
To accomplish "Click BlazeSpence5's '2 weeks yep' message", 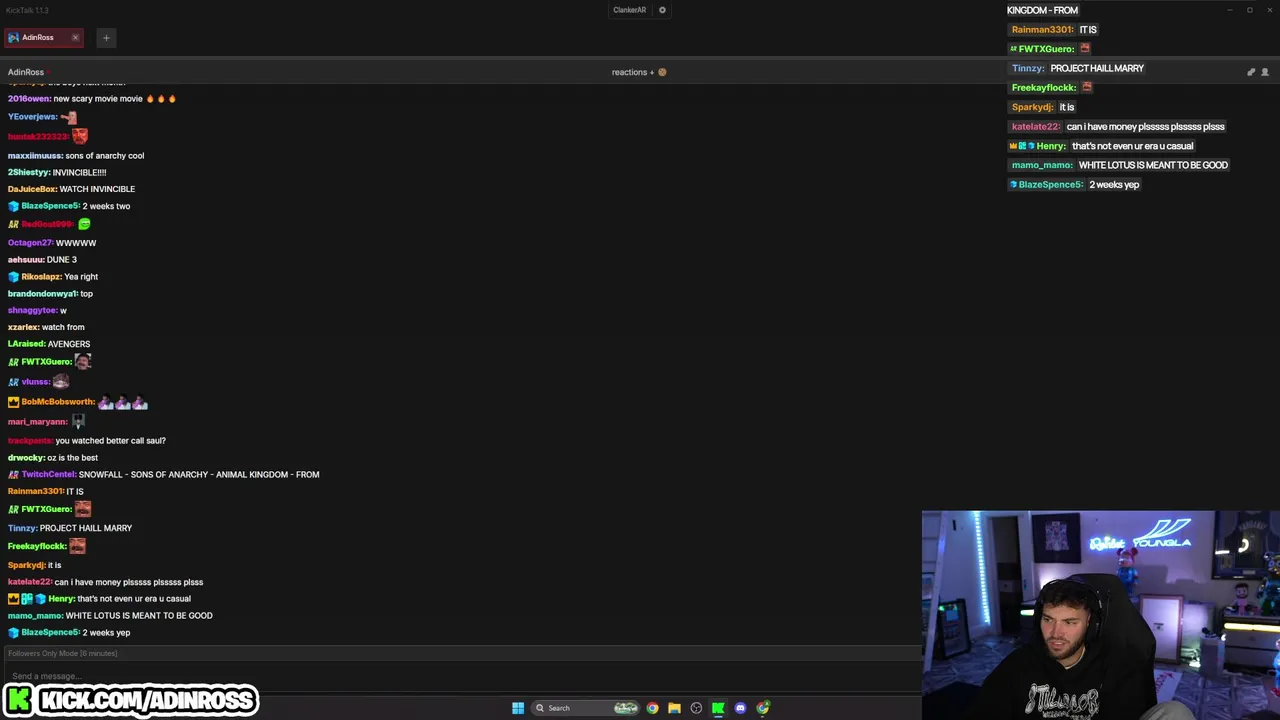I will point(106,633).
